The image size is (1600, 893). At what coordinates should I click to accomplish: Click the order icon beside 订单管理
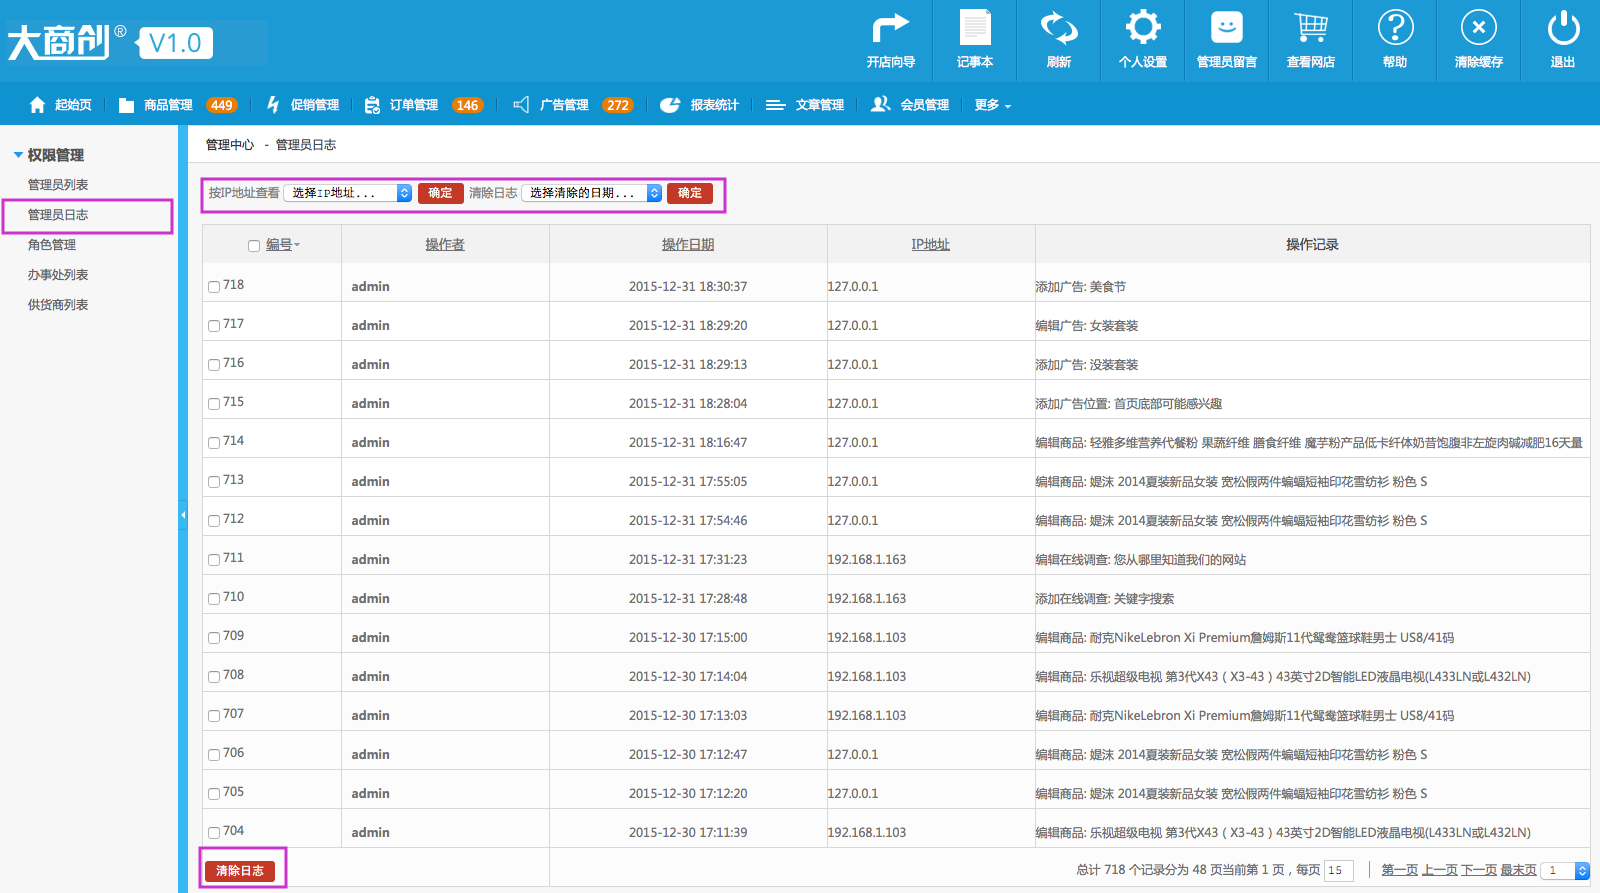372,104
